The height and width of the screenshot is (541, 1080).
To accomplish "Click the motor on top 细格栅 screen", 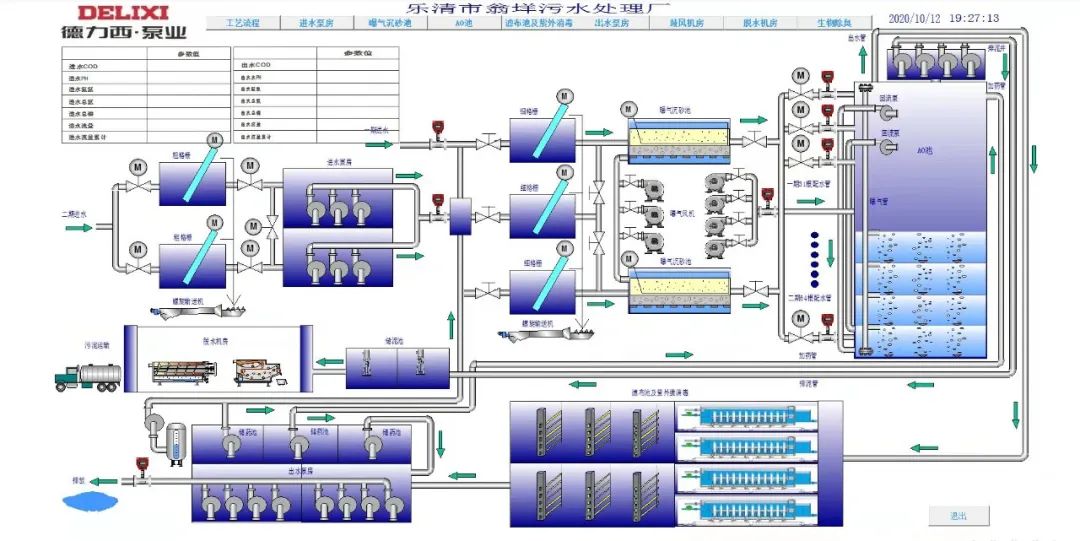I will click(x=564, y=96).
